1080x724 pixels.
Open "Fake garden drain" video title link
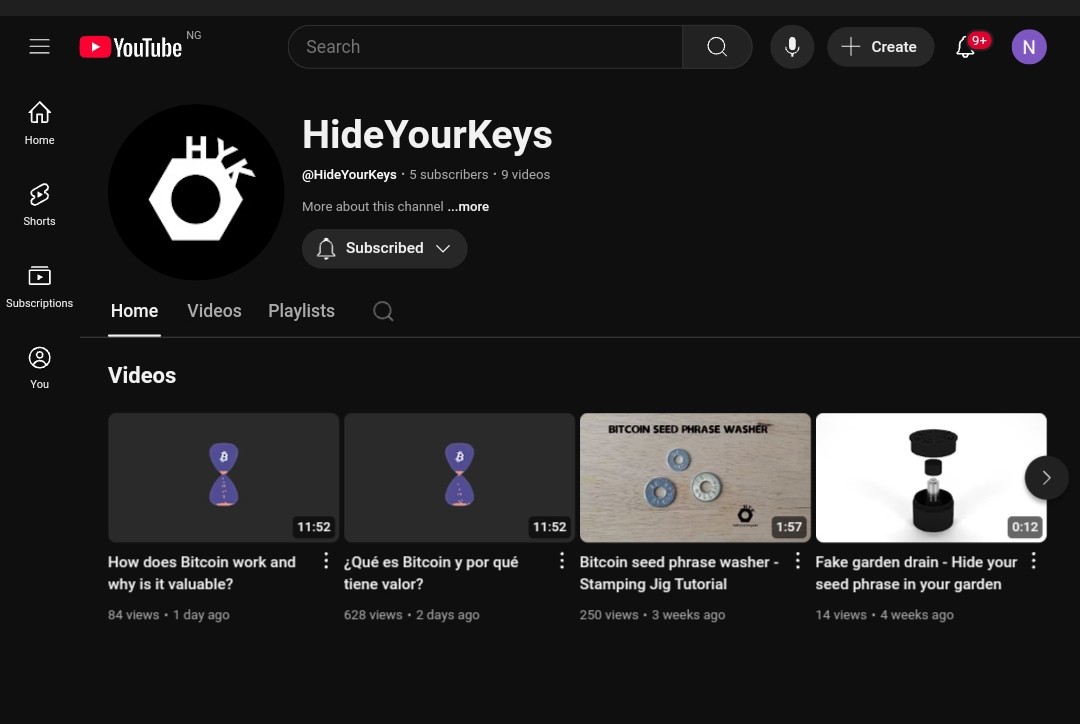coord(916,572)
